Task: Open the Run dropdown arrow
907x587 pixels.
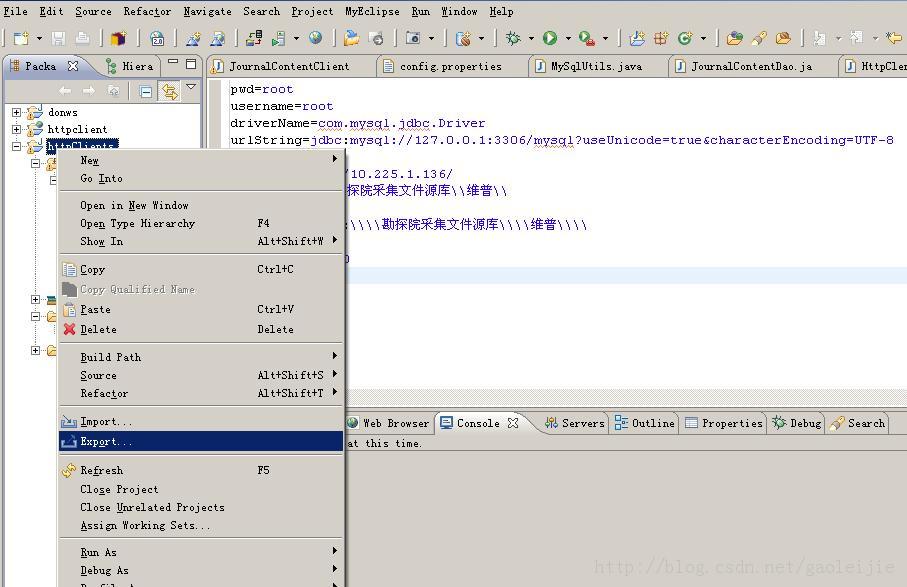Action: 568,39
